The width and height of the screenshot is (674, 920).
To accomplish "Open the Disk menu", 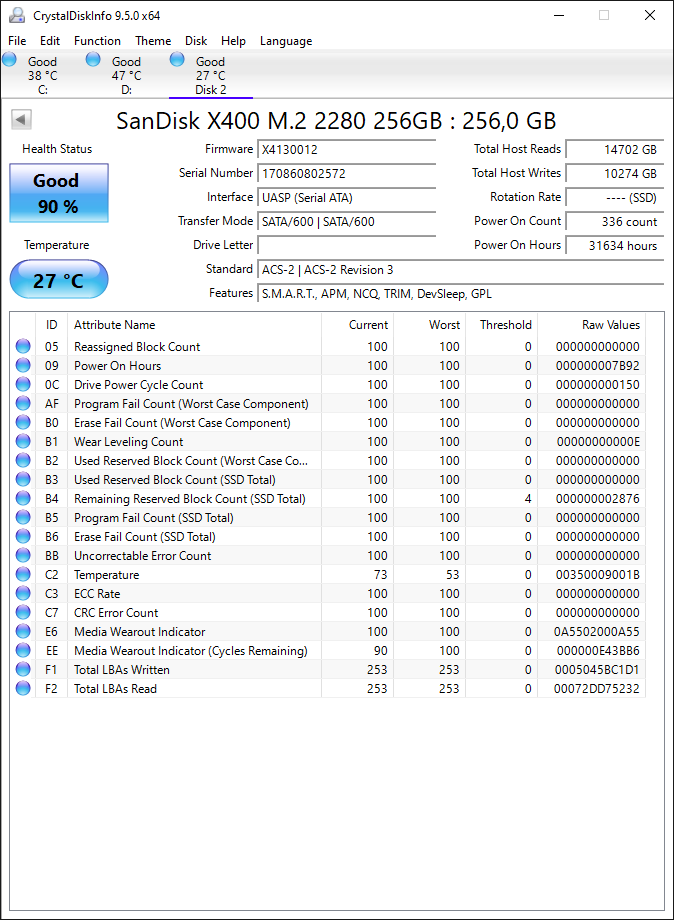I will [196, 40].
